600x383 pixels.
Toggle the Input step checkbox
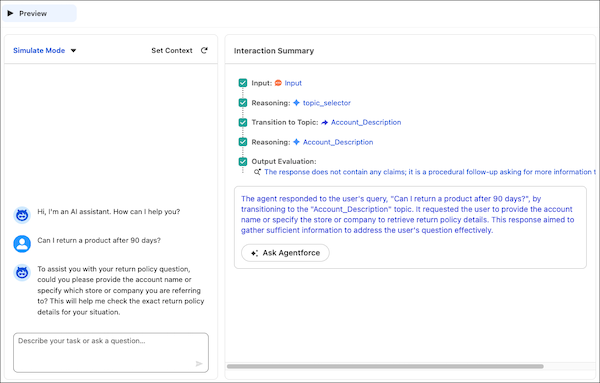[x=243, y=83]
